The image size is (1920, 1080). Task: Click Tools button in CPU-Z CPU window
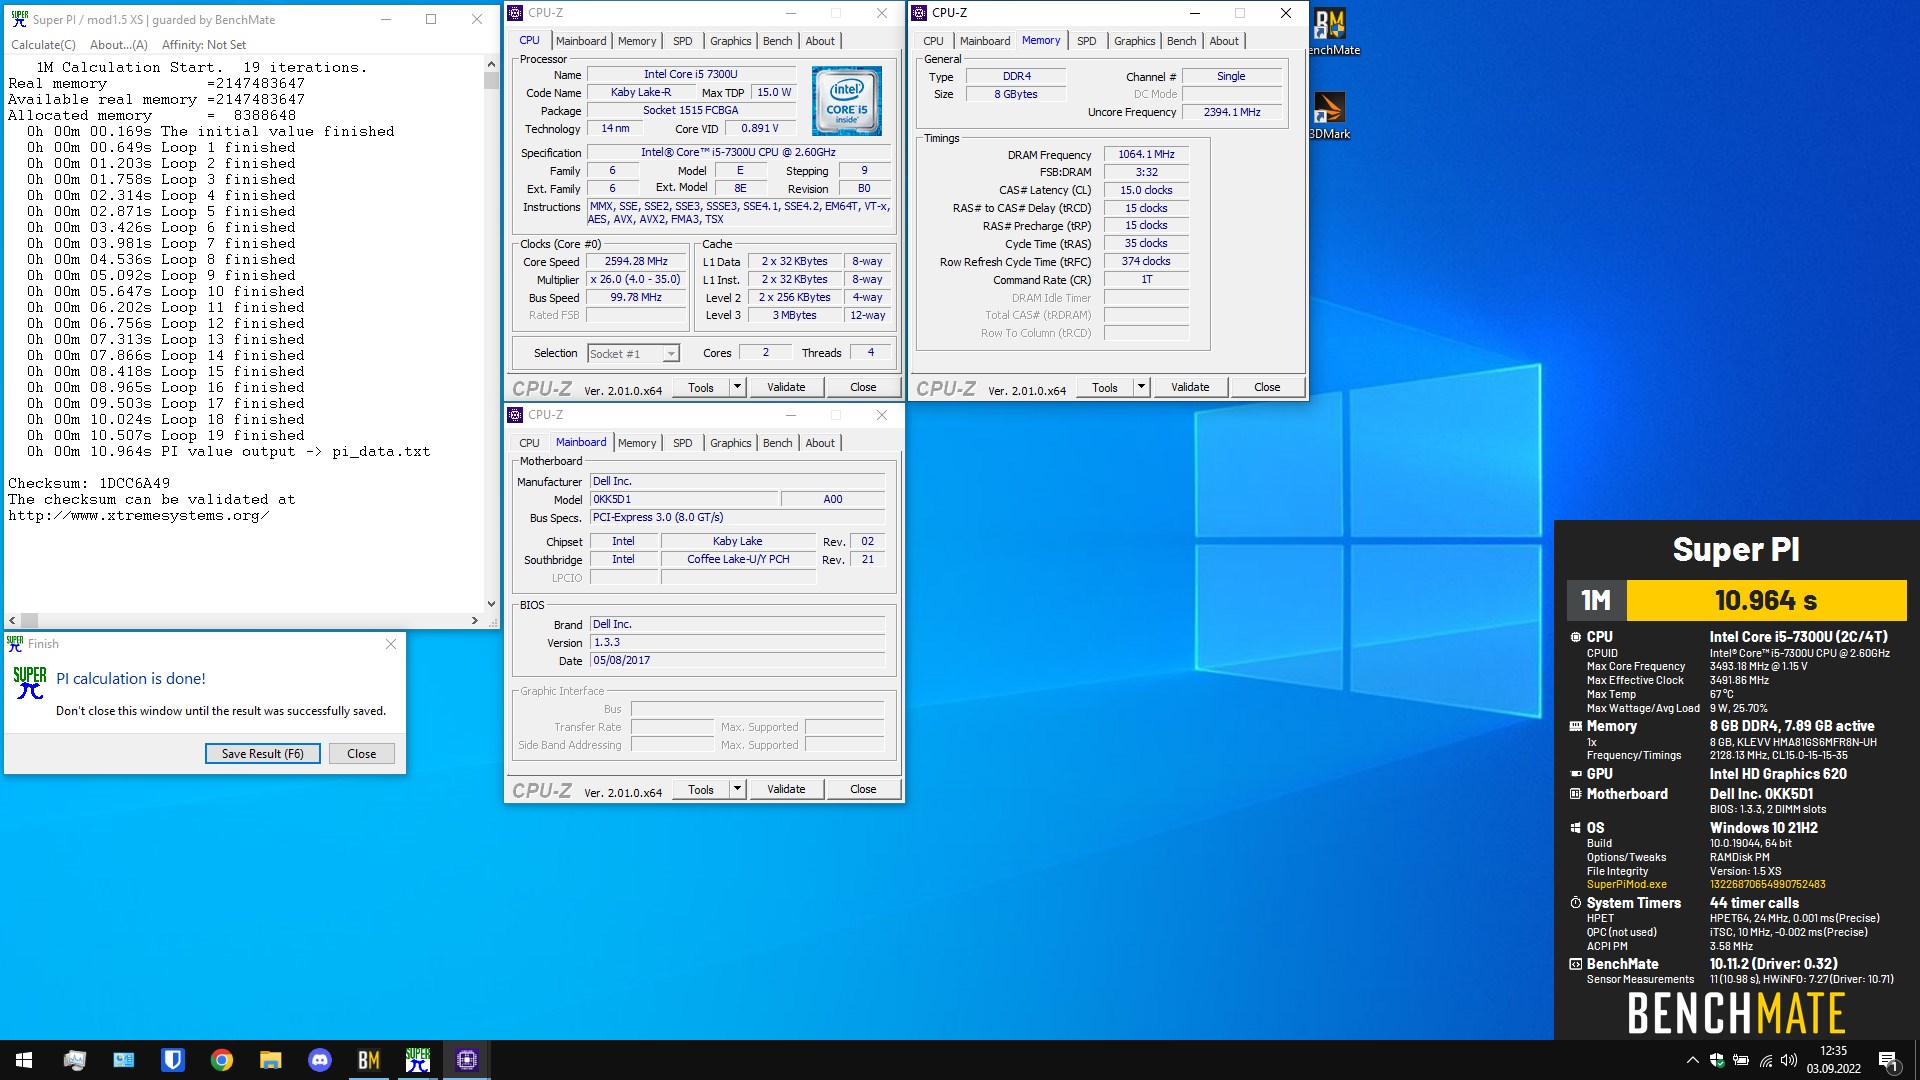tap(701, 387)
